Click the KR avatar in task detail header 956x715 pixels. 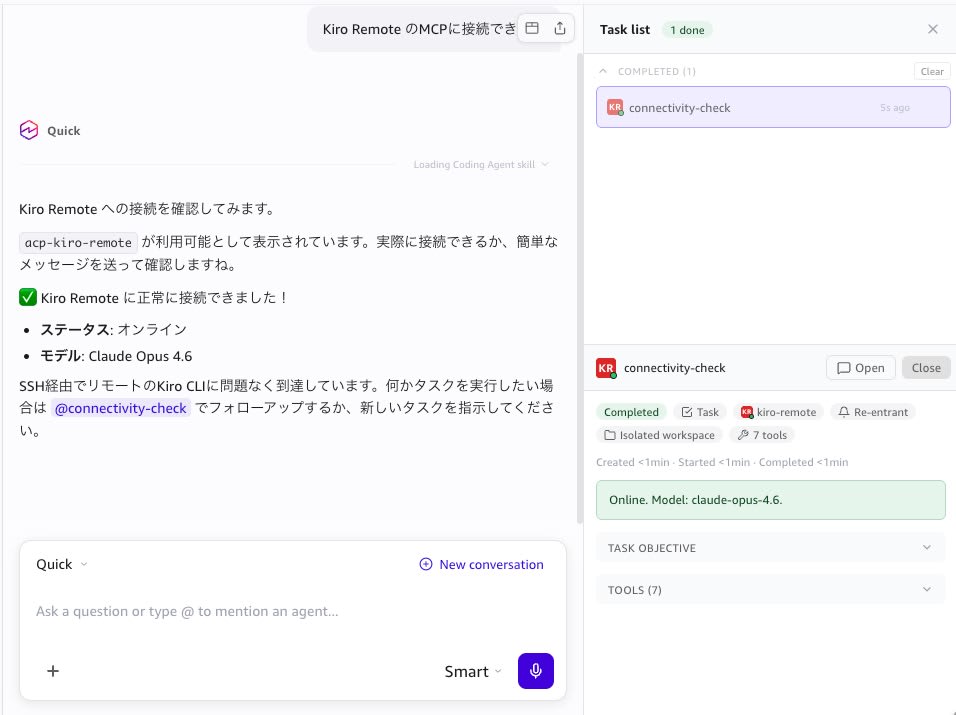tap(606, 368)
